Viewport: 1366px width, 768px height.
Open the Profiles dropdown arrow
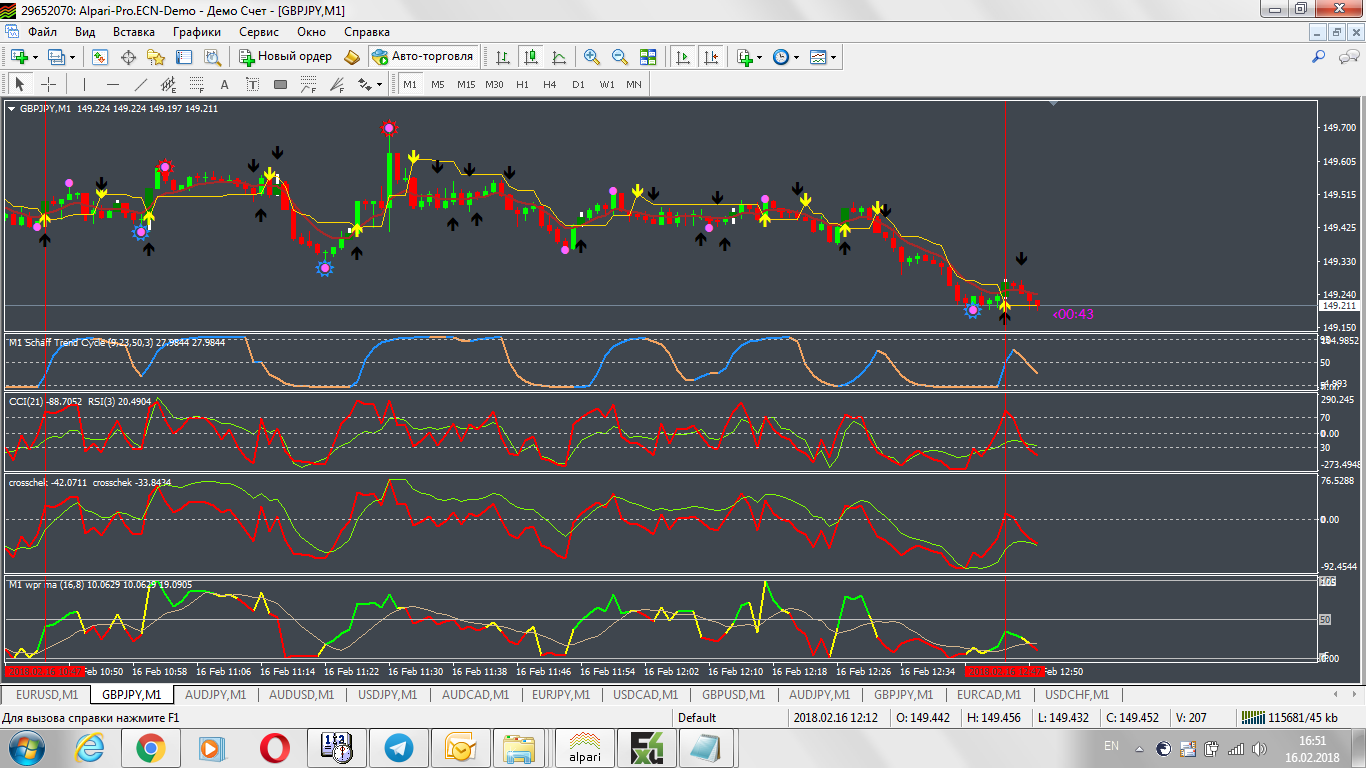[x=72, y=57]
